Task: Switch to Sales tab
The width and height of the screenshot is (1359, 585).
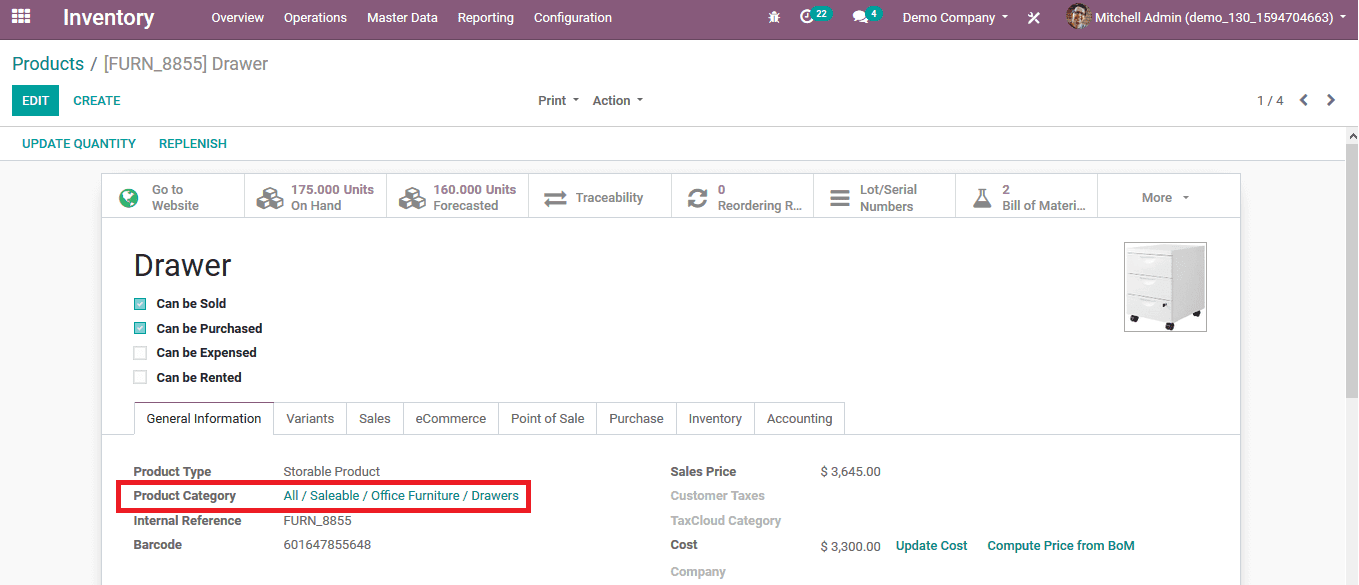Action: (375, 419)
